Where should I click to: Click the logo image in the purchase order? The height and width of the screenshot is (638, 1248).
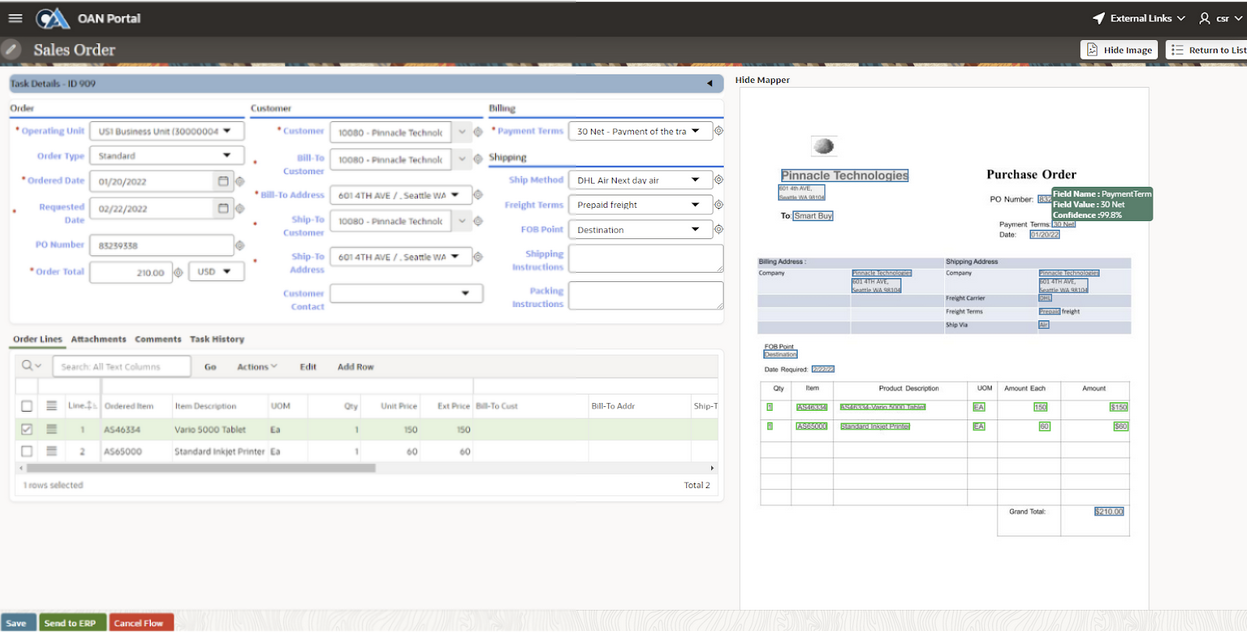pyautogui.click(x=824, y=147)
